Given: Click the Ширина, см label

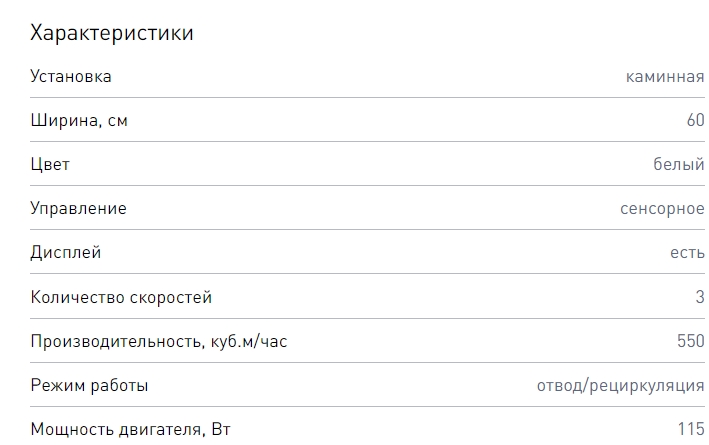Looking at the screenshot, I should pos(79,121).
